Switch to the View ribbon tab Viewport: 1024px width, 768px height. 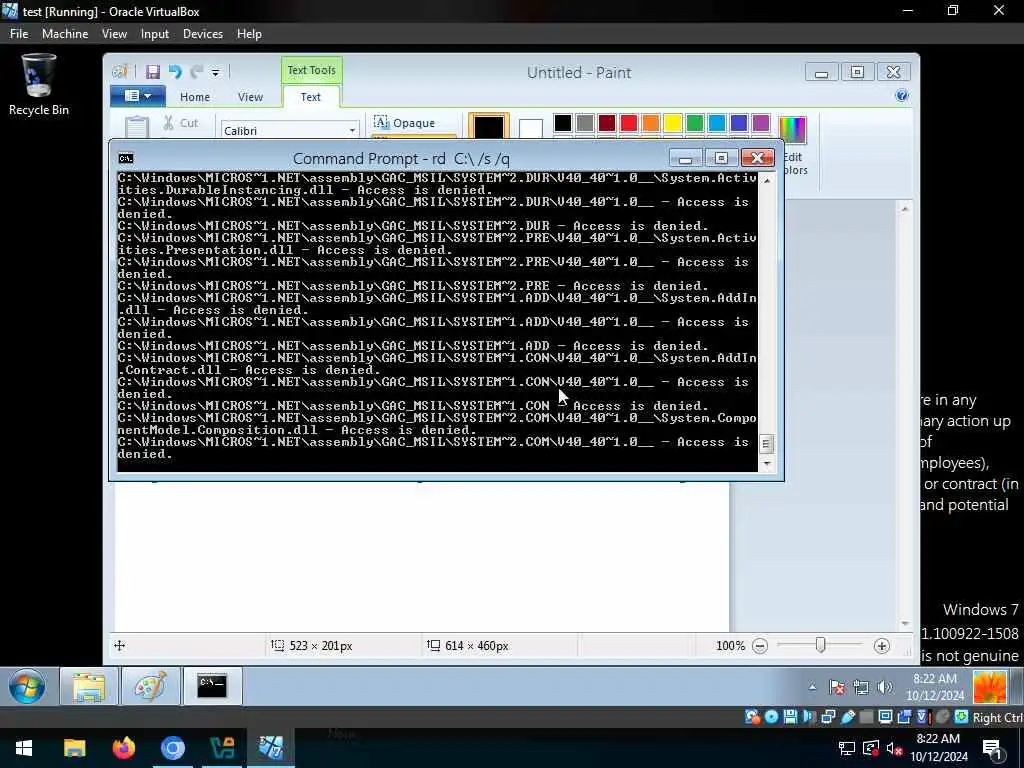[250, 97]
